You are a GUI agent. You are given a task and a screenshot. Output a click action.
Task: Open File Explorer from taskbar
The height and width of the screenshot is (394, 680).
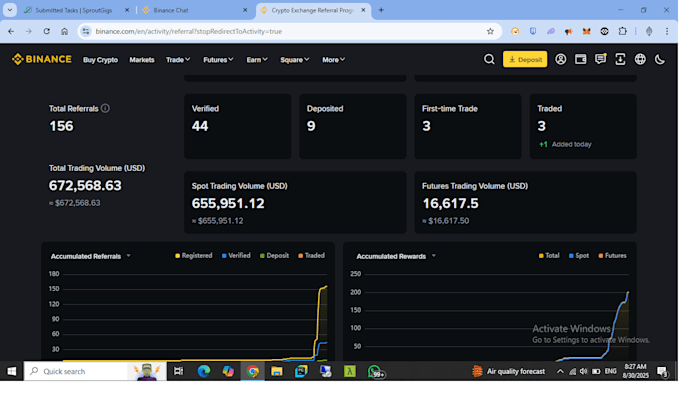coord(276,371)
